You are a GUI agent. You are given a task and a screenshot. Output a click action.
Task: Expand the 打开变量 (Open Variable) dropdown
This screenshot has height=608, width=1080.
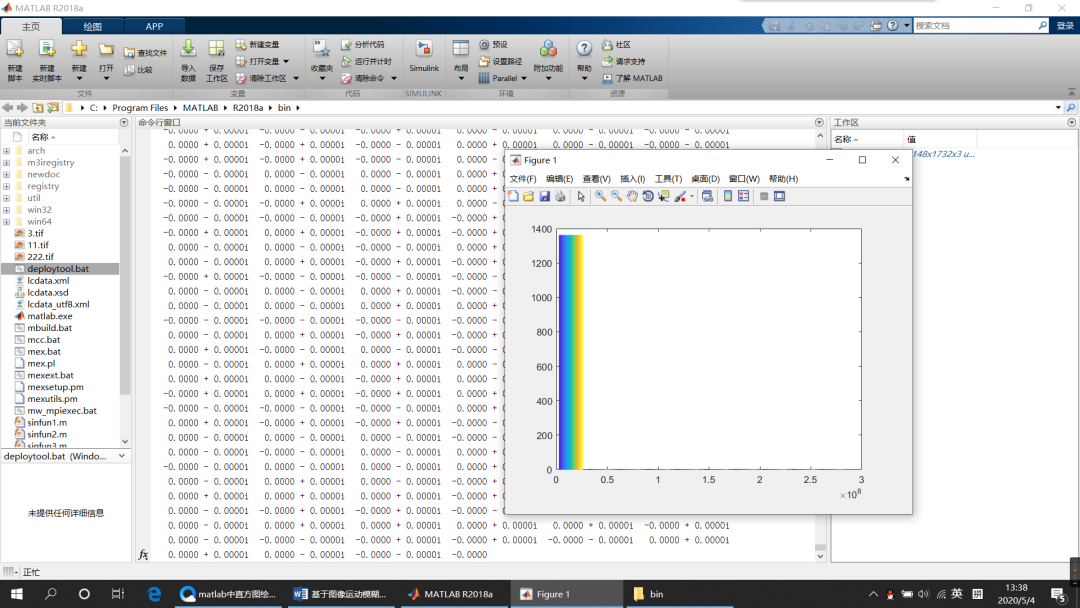(287, 61)
